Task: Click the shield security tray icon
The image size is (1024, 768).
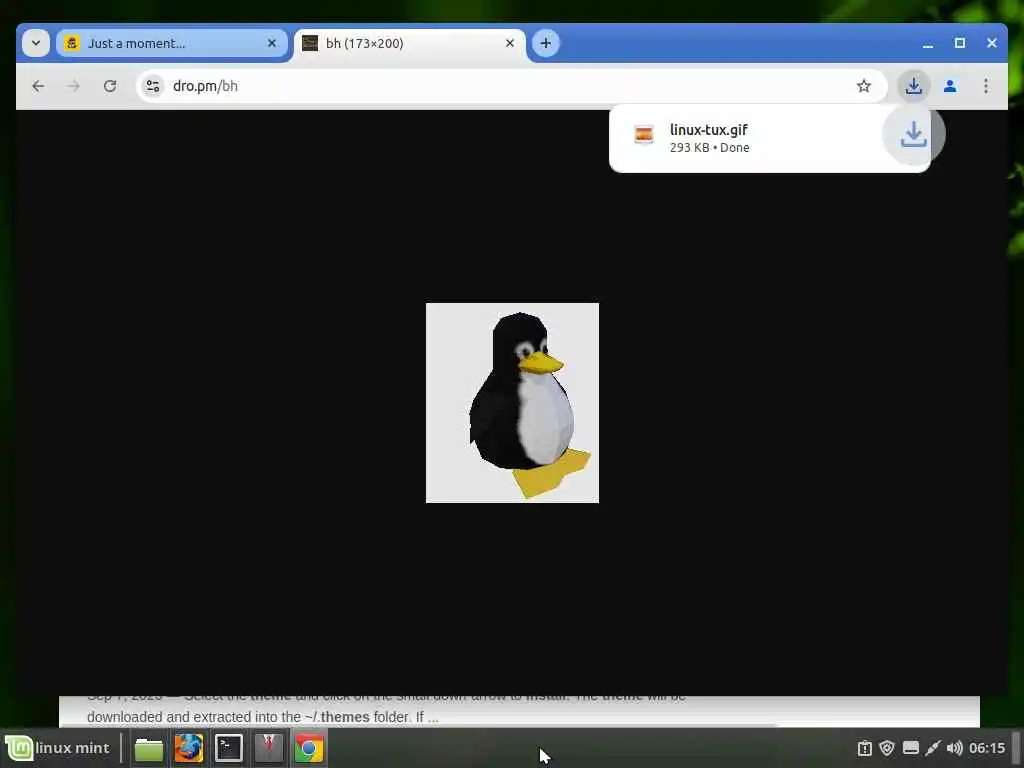Action: pyautogui.click(x=887, y=748)
